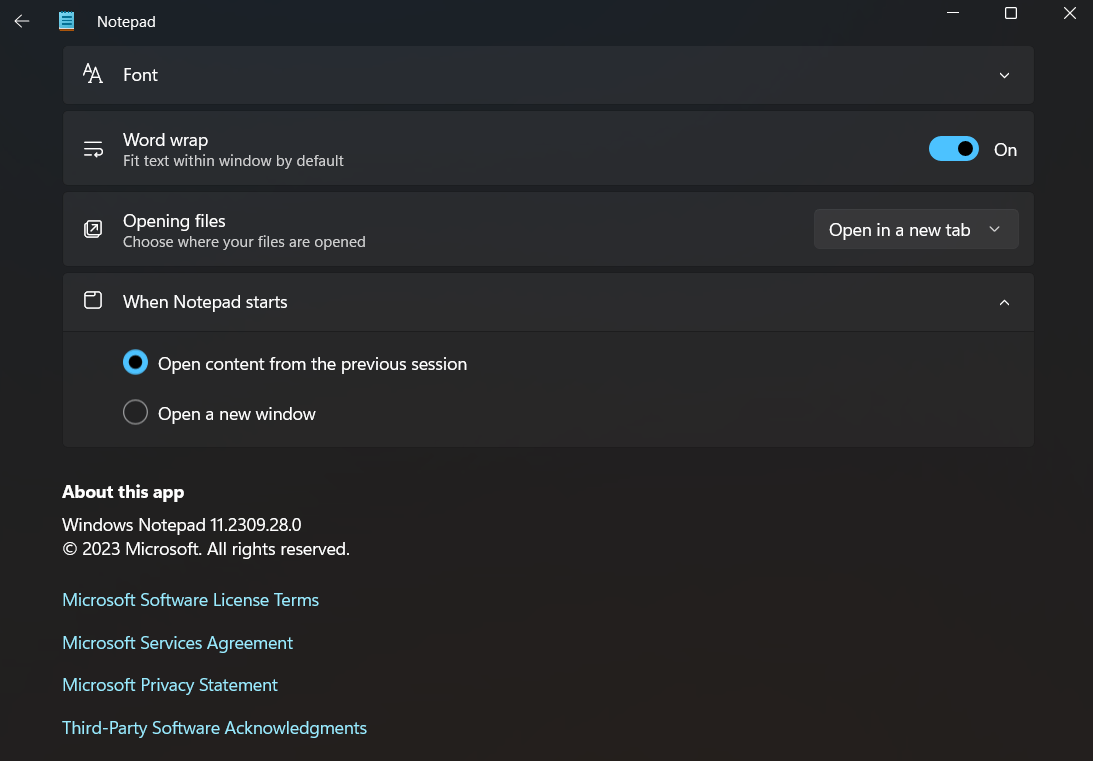Open Microsoft Services Agreement link
Viewport: 1093px width, 761px height.
tap(177, 643)
